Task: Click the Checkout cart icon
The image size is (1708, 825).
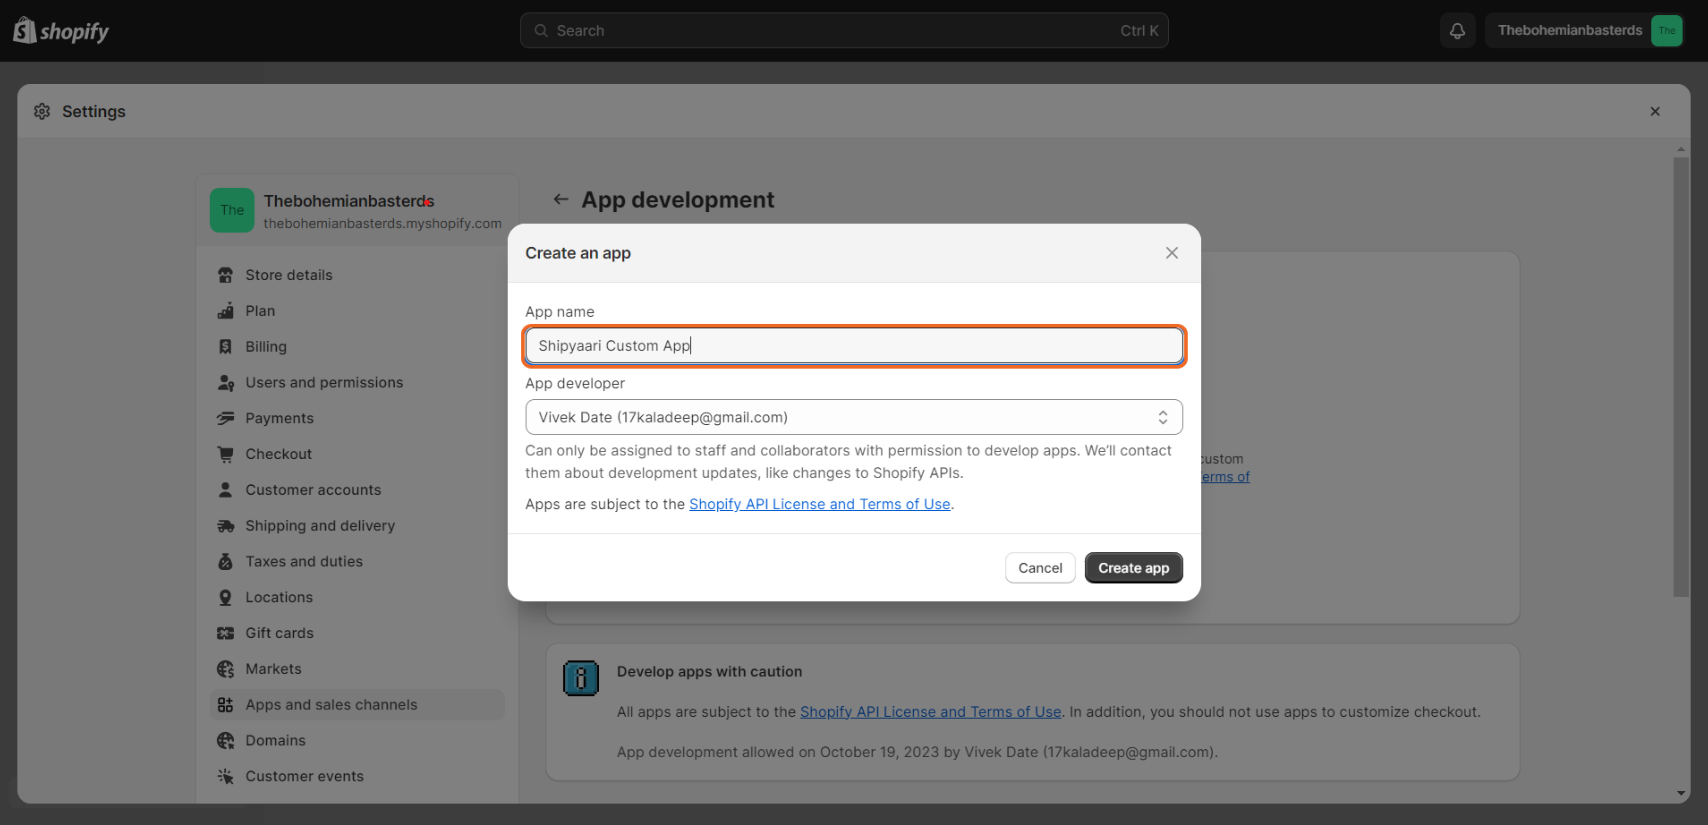Action: 226,454
